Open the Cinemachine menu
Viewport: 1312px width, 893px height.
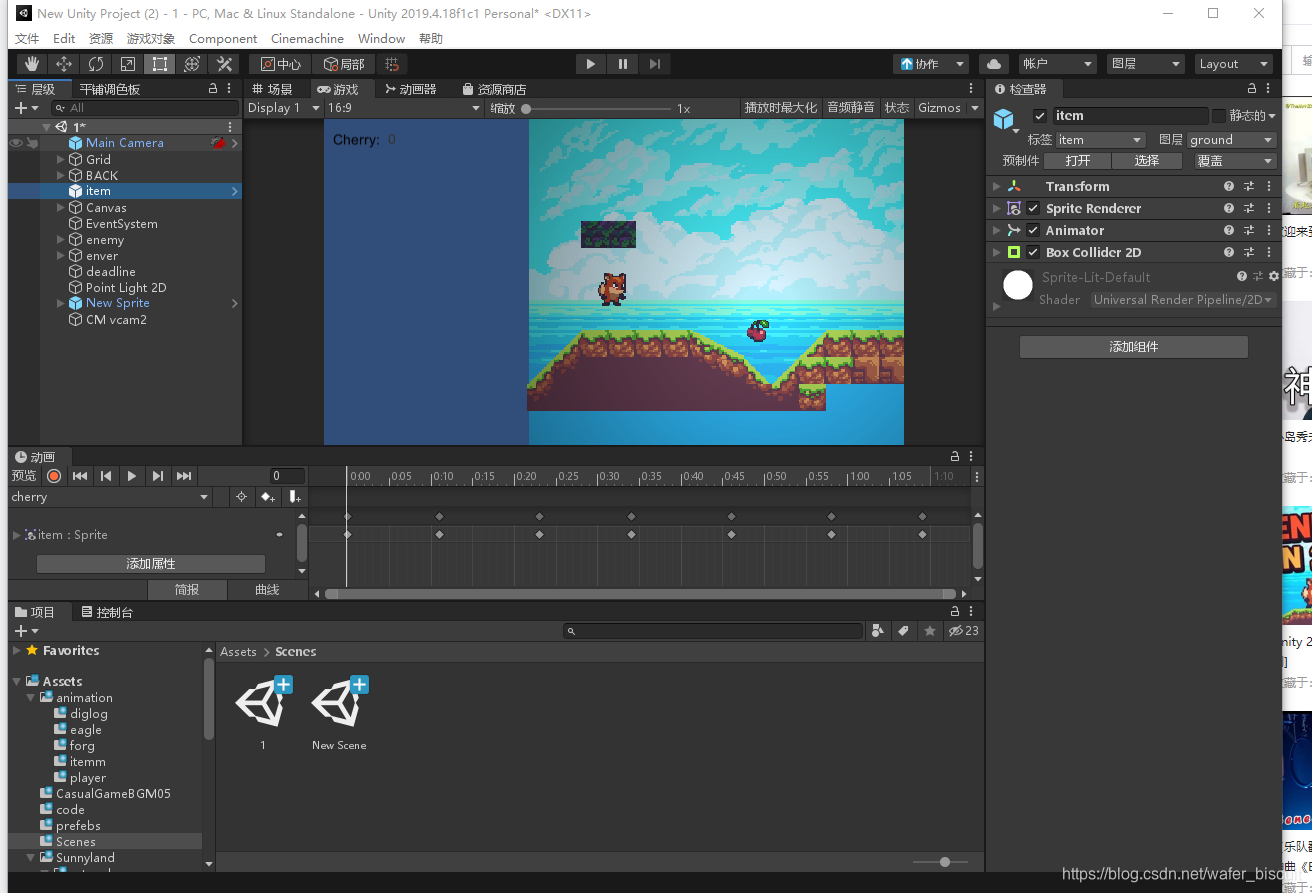307,38
